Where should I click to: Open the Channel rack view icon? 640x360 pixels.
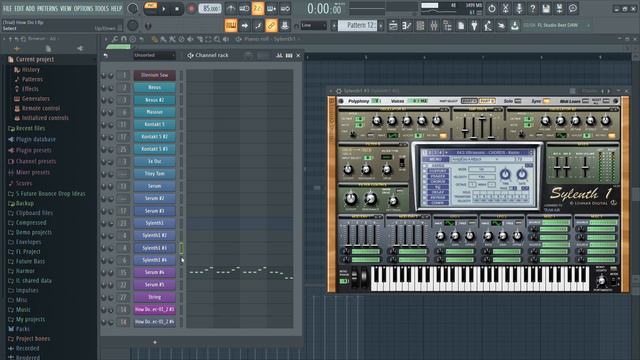point(420,26)
